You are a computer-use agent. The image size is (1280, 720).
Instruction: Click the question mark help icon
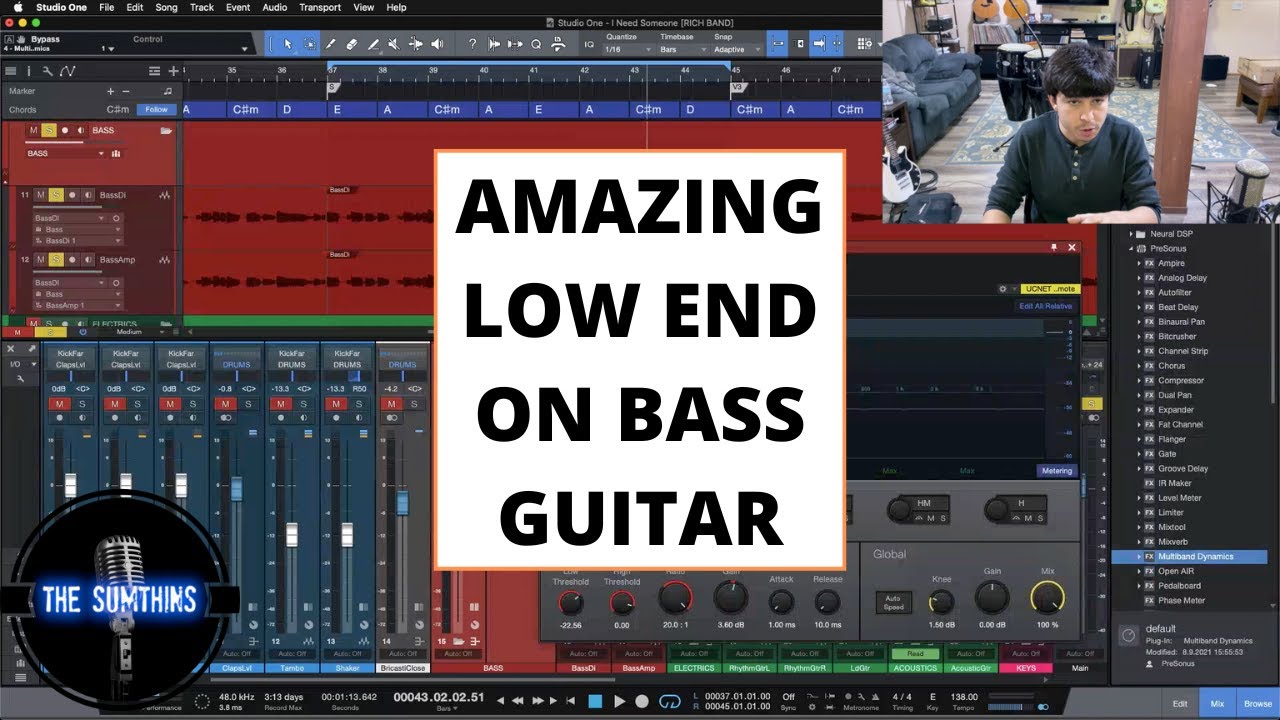point(472,44)
